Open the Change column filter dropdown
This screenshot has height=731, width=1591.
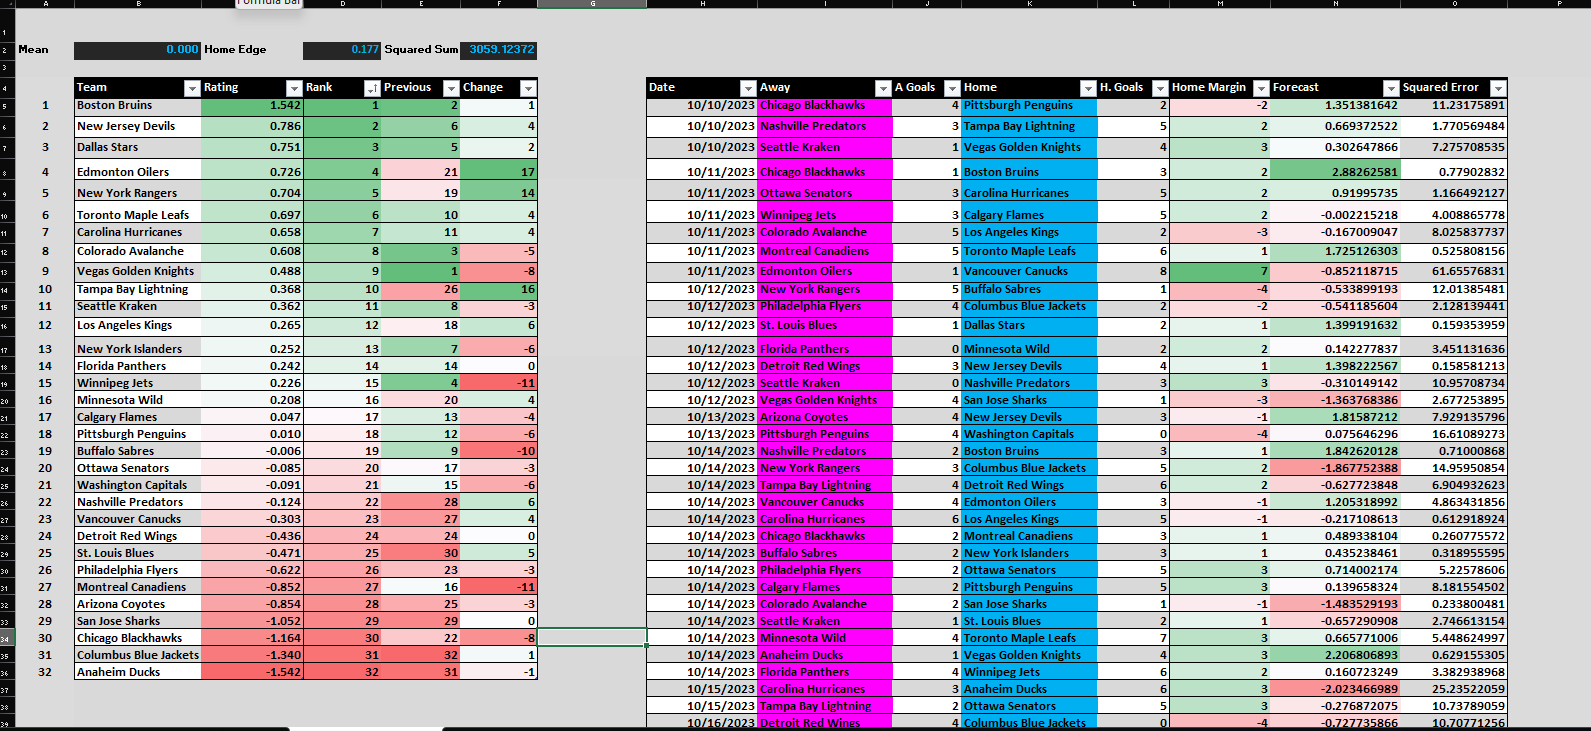click(529, 88)
